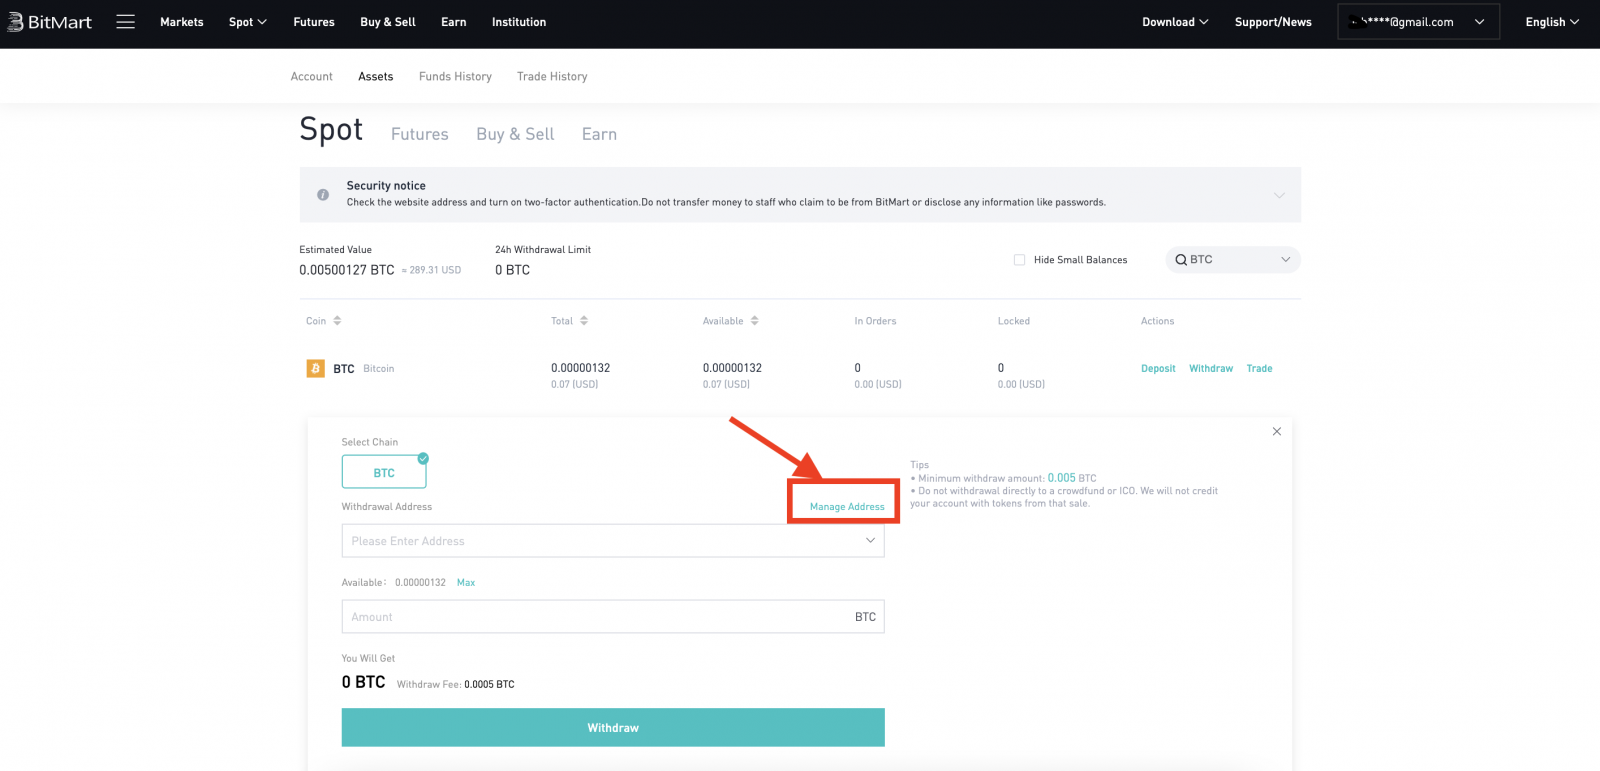The width and height of the screenshot is (1600, 771).
Task: Select the BTC chain option
Action: tap(384, 473)
